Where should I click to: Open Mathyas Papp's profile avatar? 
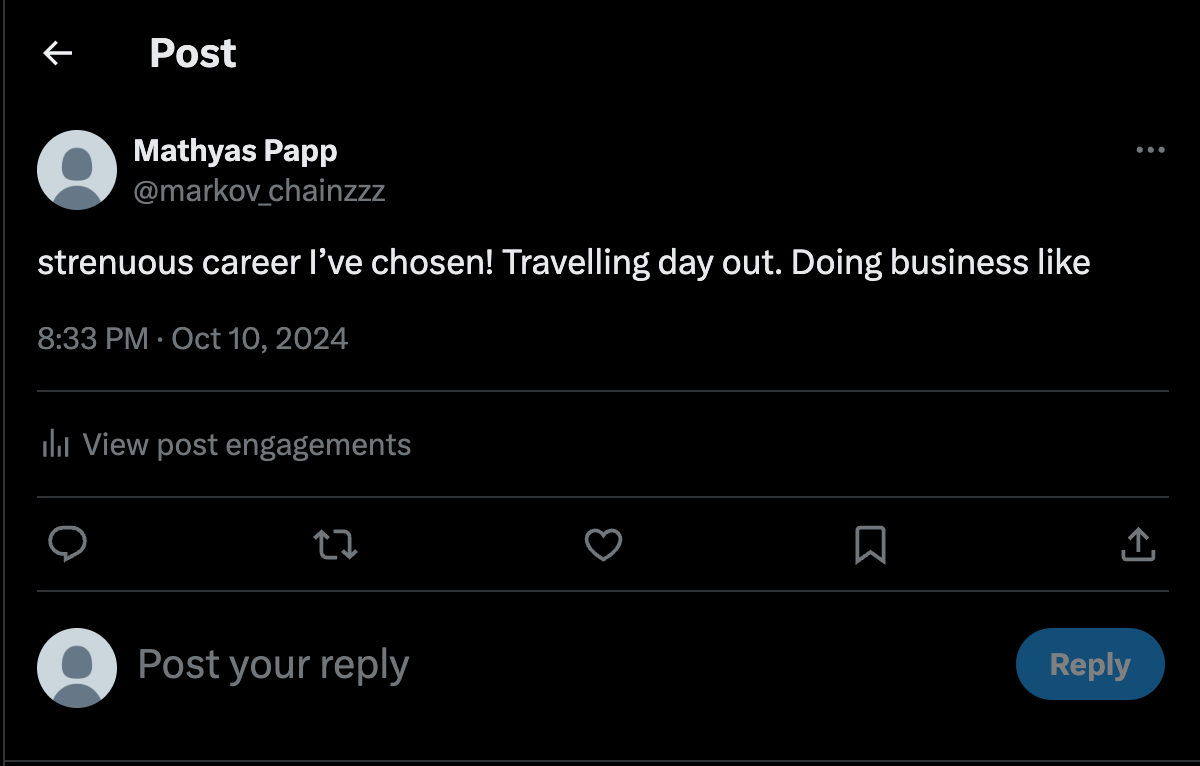coord(77,170)
